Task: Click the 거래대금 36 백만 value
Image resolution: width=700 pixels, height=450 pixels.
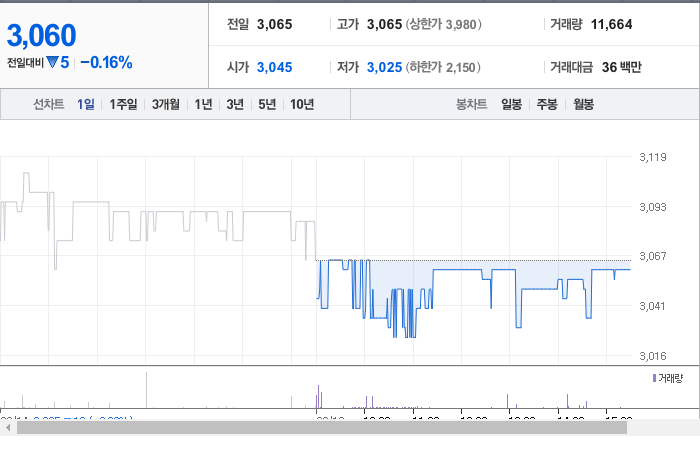Action: 621,67
